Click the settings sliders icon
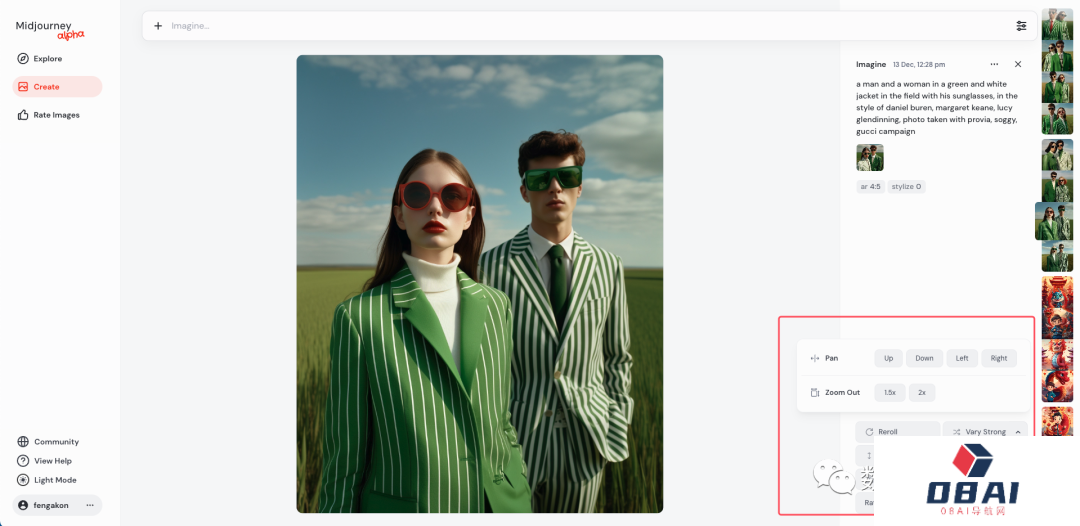This screenshot has width=1080, height=526. point(1021,26)
